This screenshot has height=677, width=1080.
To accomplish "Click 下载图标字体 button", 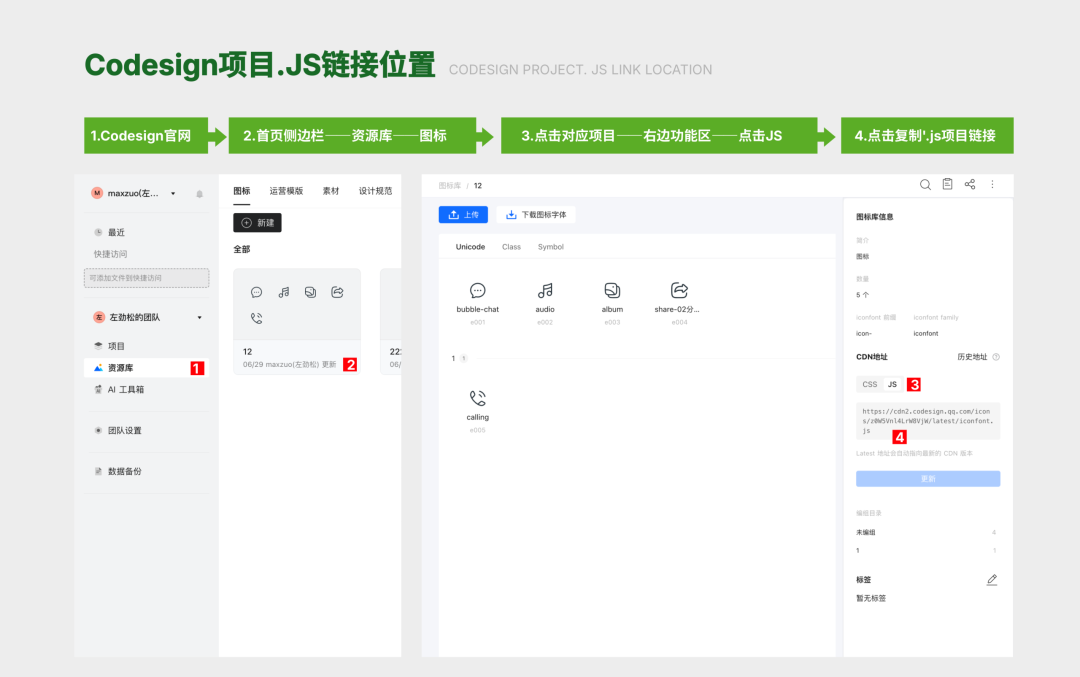I will 536,215.
